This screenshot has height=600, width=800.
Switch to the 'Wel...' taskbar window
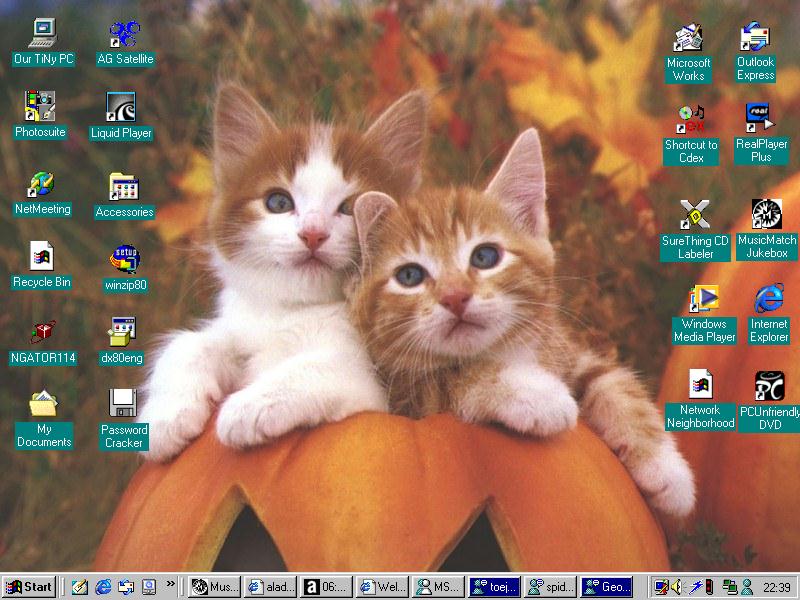click(x=382, y=587)
